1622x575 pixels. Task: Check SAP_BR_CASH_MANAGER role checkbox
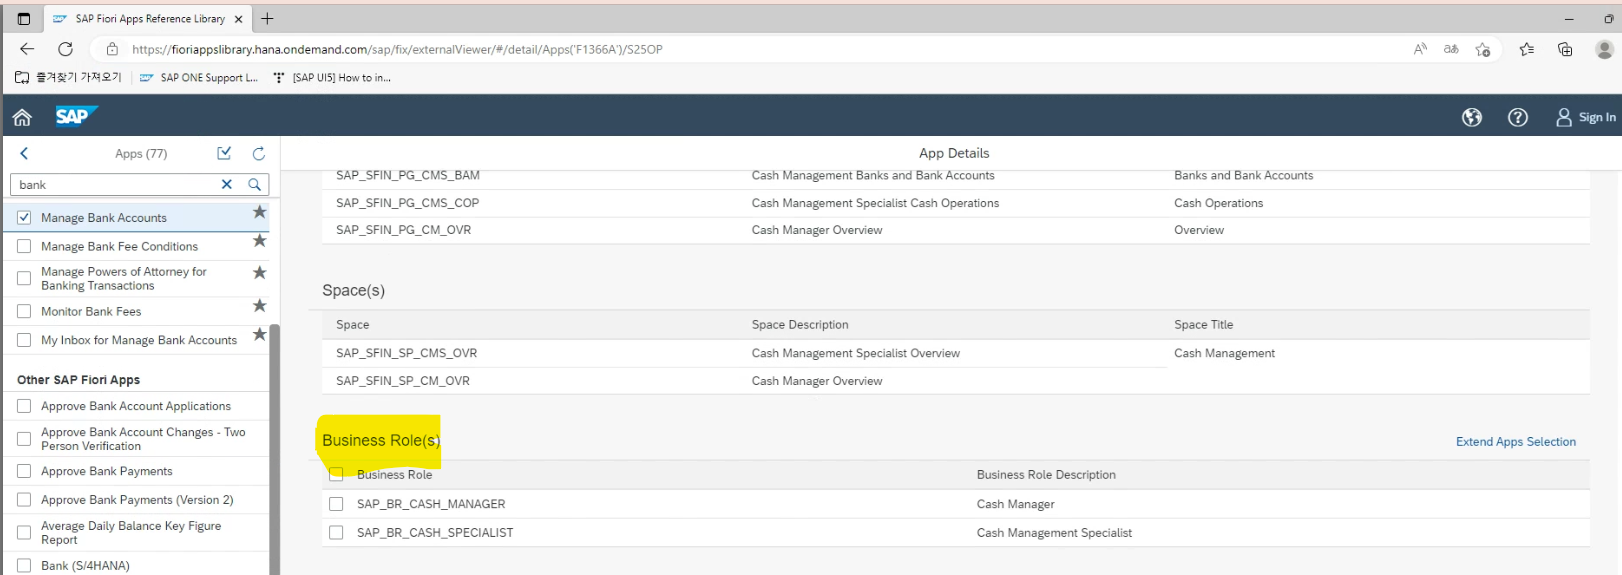click(336, 504)
